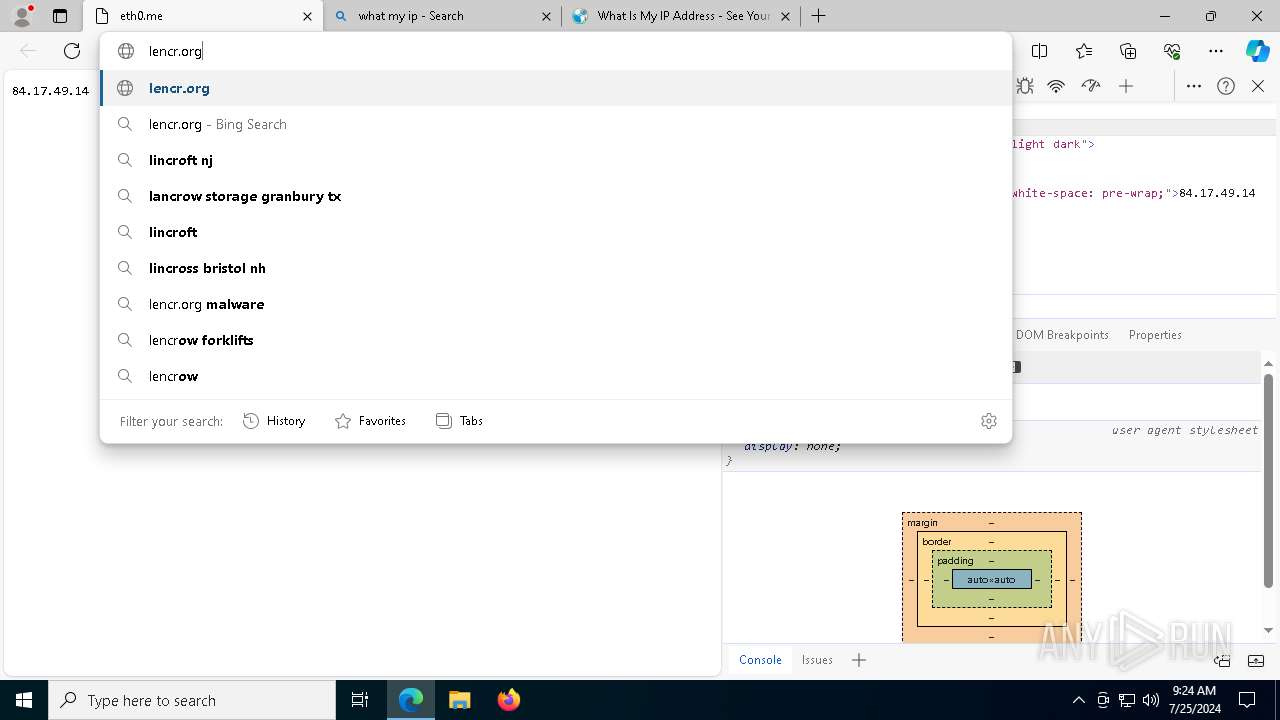Screen dimensions: 1280x720
Task: Filter search by Tabs
Action: pos(459,421)
